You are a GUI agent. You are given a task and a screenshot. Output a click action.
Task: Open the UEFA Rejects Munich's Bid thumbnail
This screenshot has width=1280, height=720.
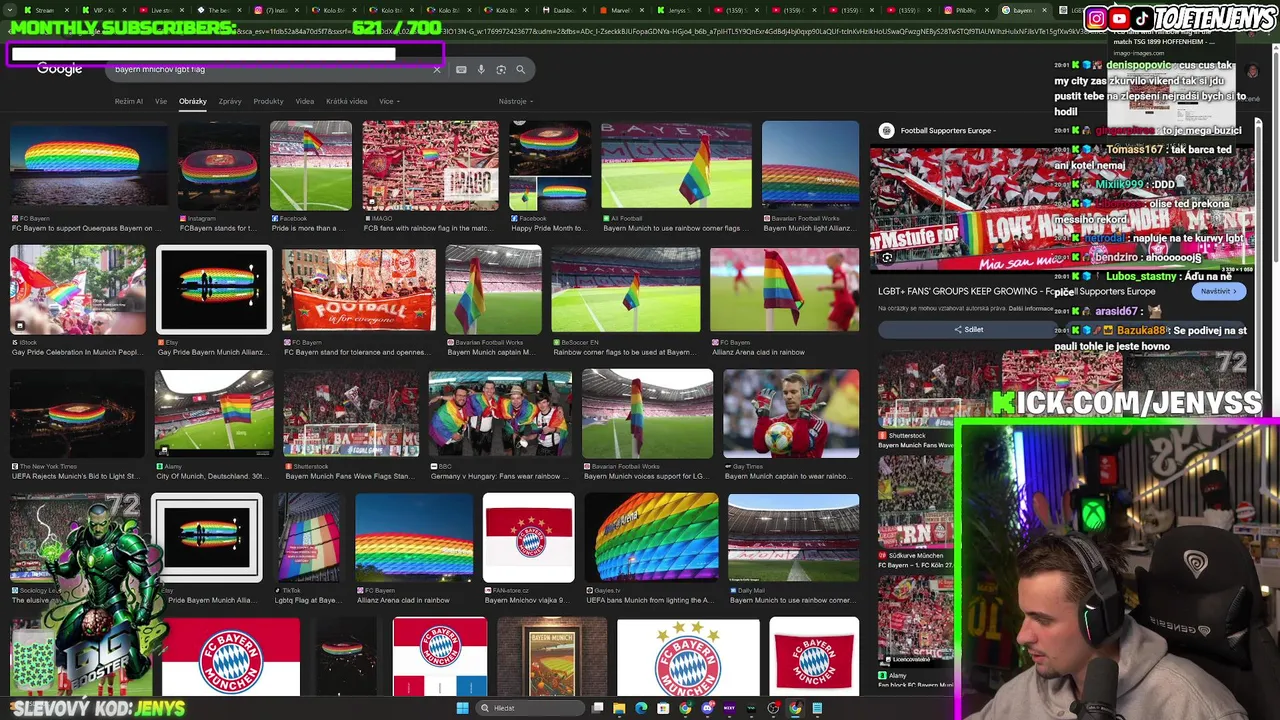(77, 413)
